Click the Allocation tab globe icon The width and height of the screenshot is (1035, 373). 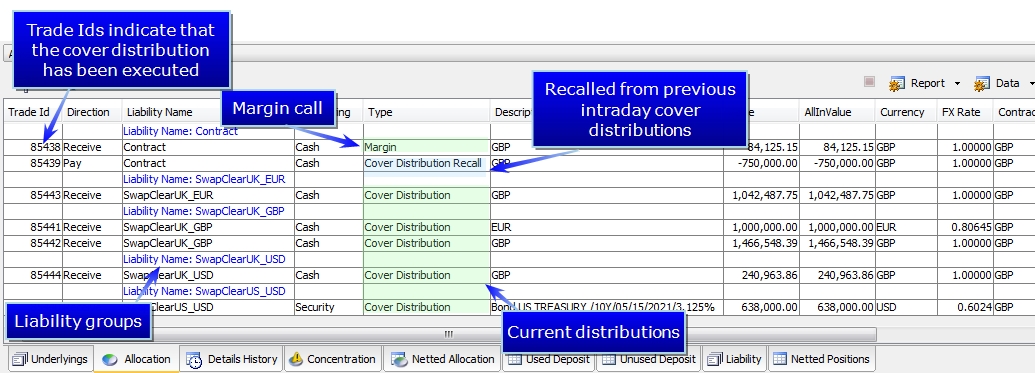click(110, 359)
